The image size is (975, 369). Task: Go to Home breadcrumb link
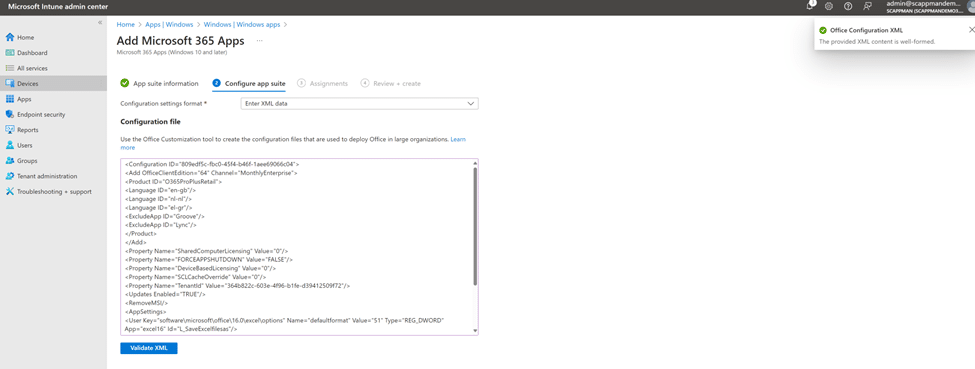[x=125, y=24]
